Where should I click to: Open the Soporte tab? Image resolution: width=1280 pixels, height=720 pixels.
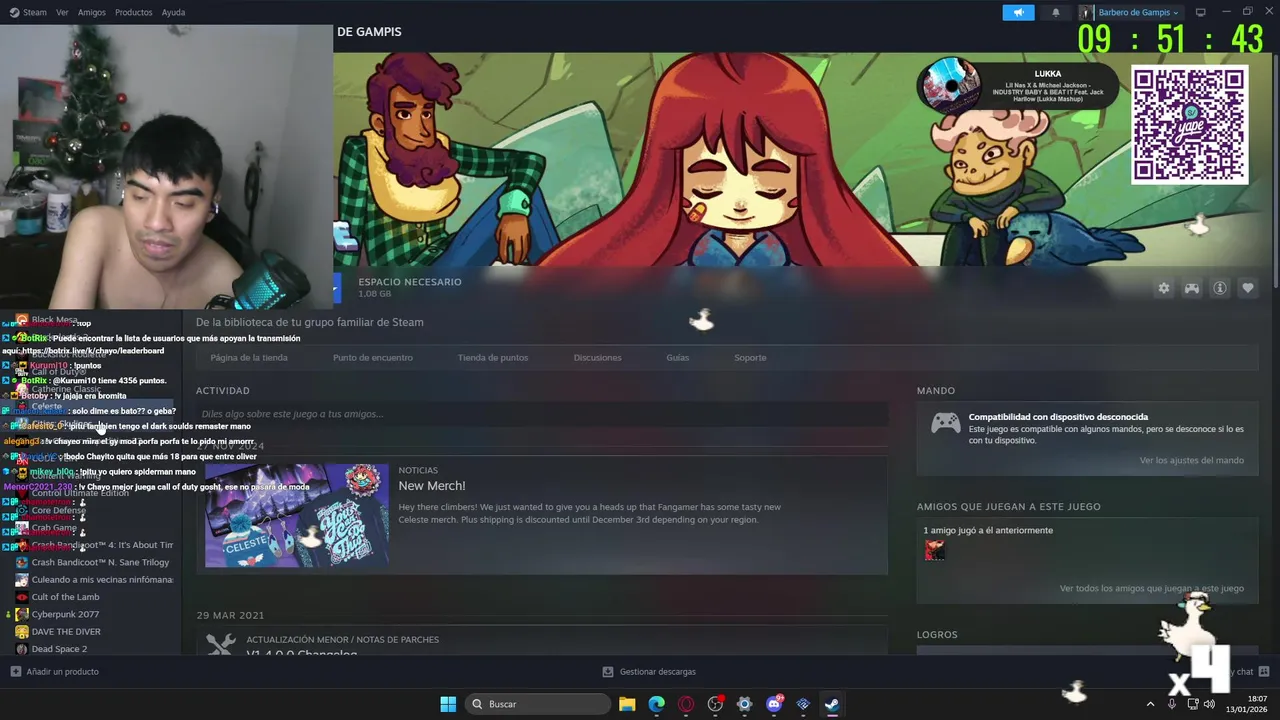(x=750, y=357)
